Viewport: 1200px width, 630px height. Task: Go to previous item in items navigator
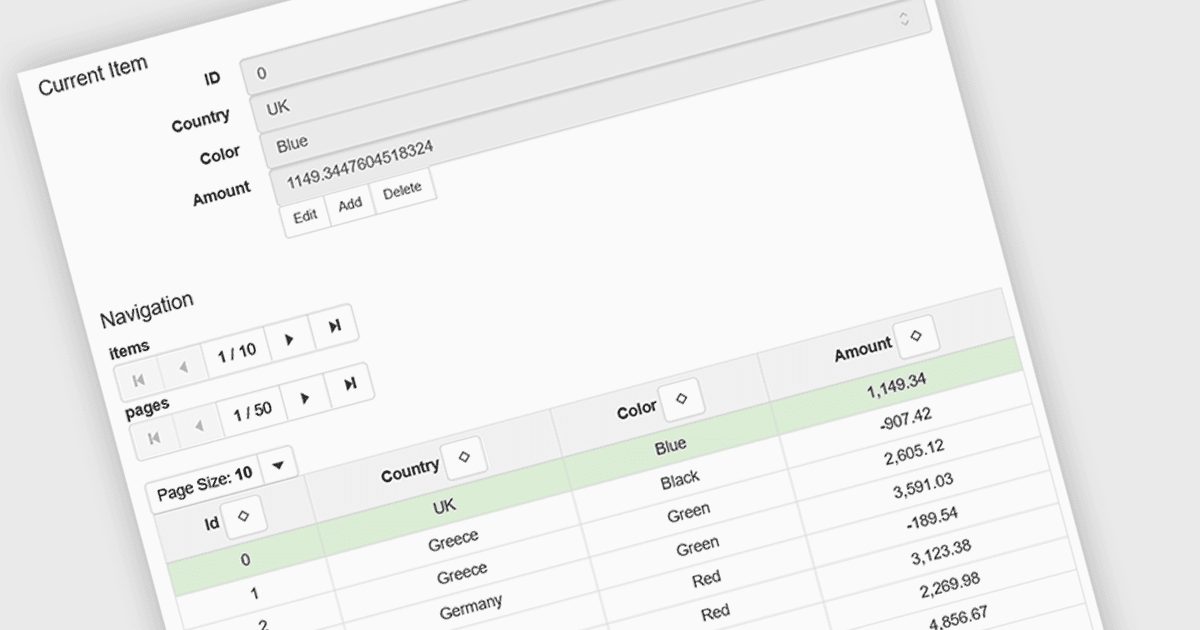[x=183, y=367]
